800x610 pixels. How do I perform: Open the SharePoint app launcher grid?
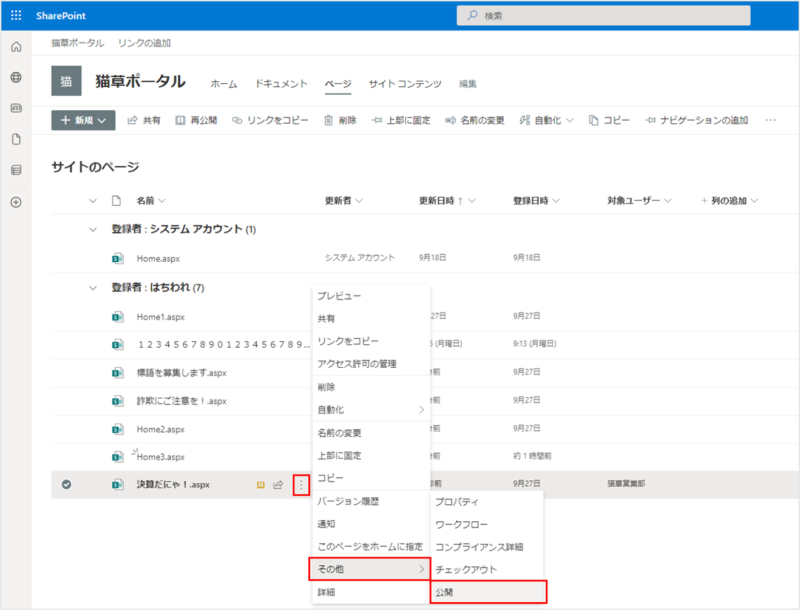16,16
